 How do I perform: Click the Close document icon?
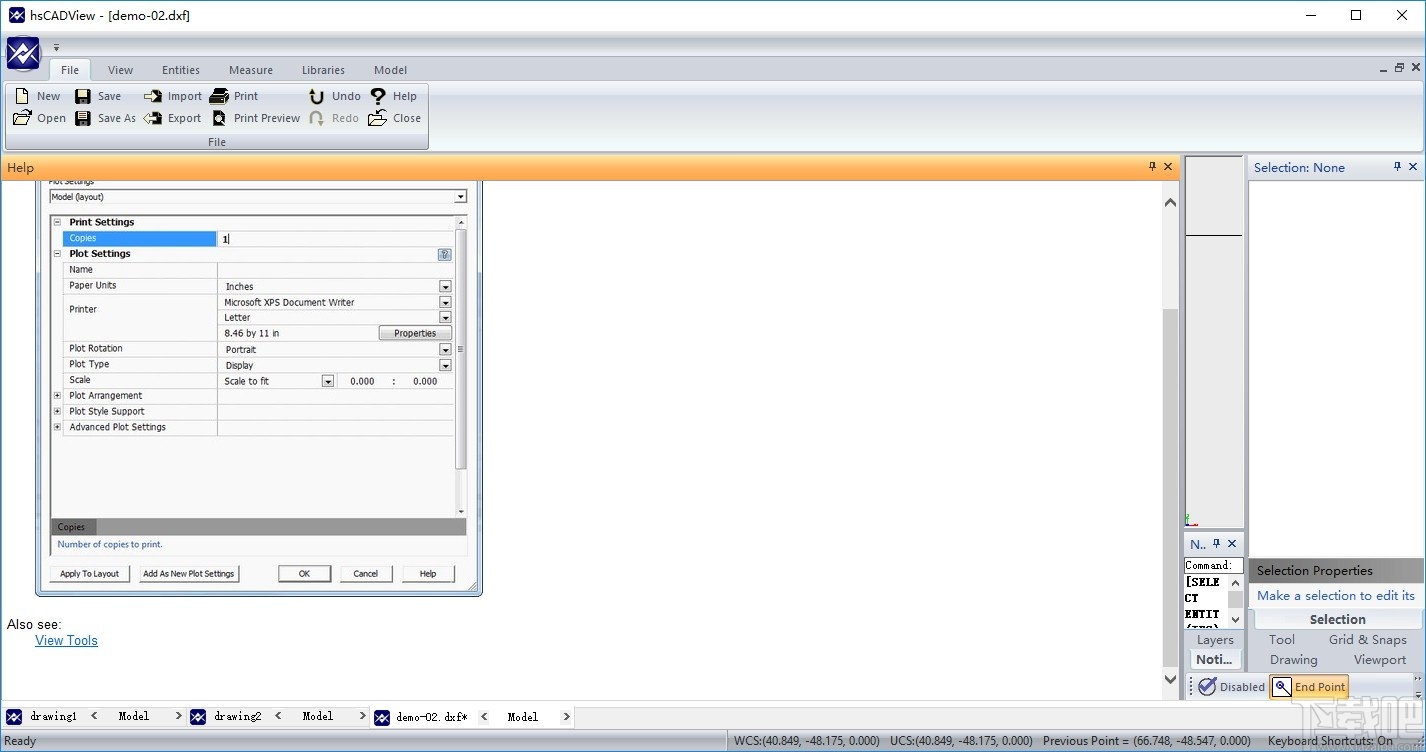tap(377, 118)
